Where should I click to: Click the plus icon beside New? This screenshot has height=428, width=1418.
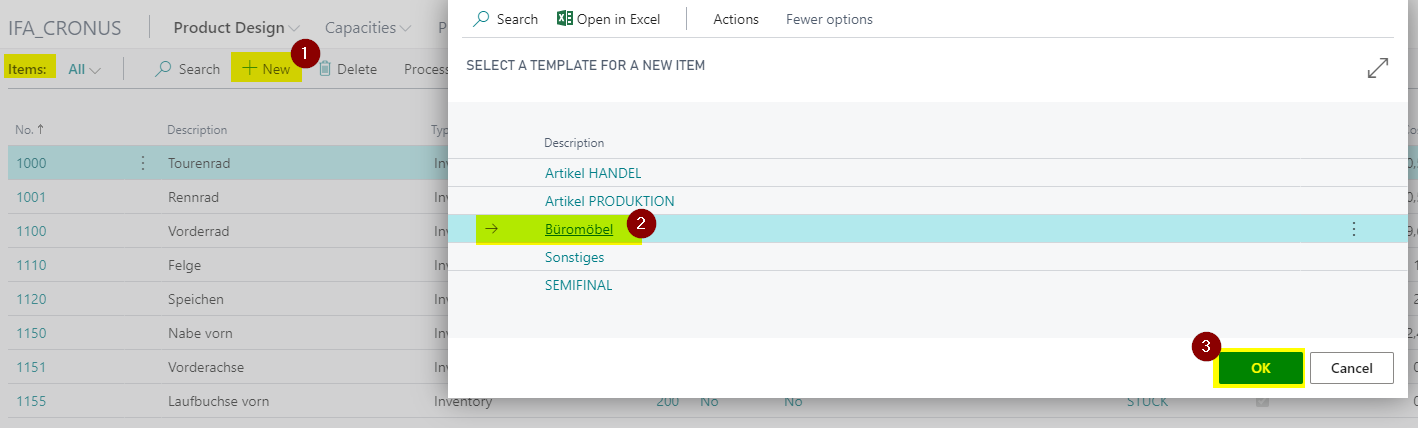pyautogui.click(x=250, y=69)
